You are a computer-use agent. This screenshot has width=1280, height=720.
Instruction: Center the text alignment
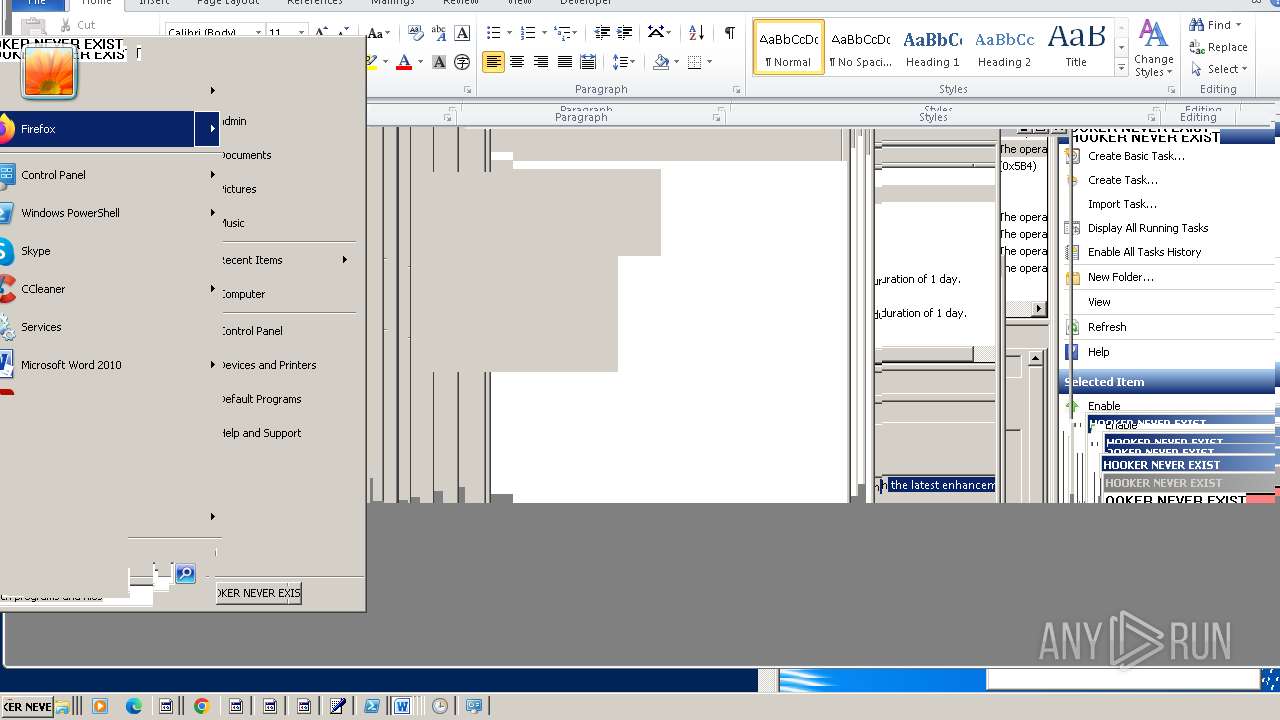coord(517,62)
